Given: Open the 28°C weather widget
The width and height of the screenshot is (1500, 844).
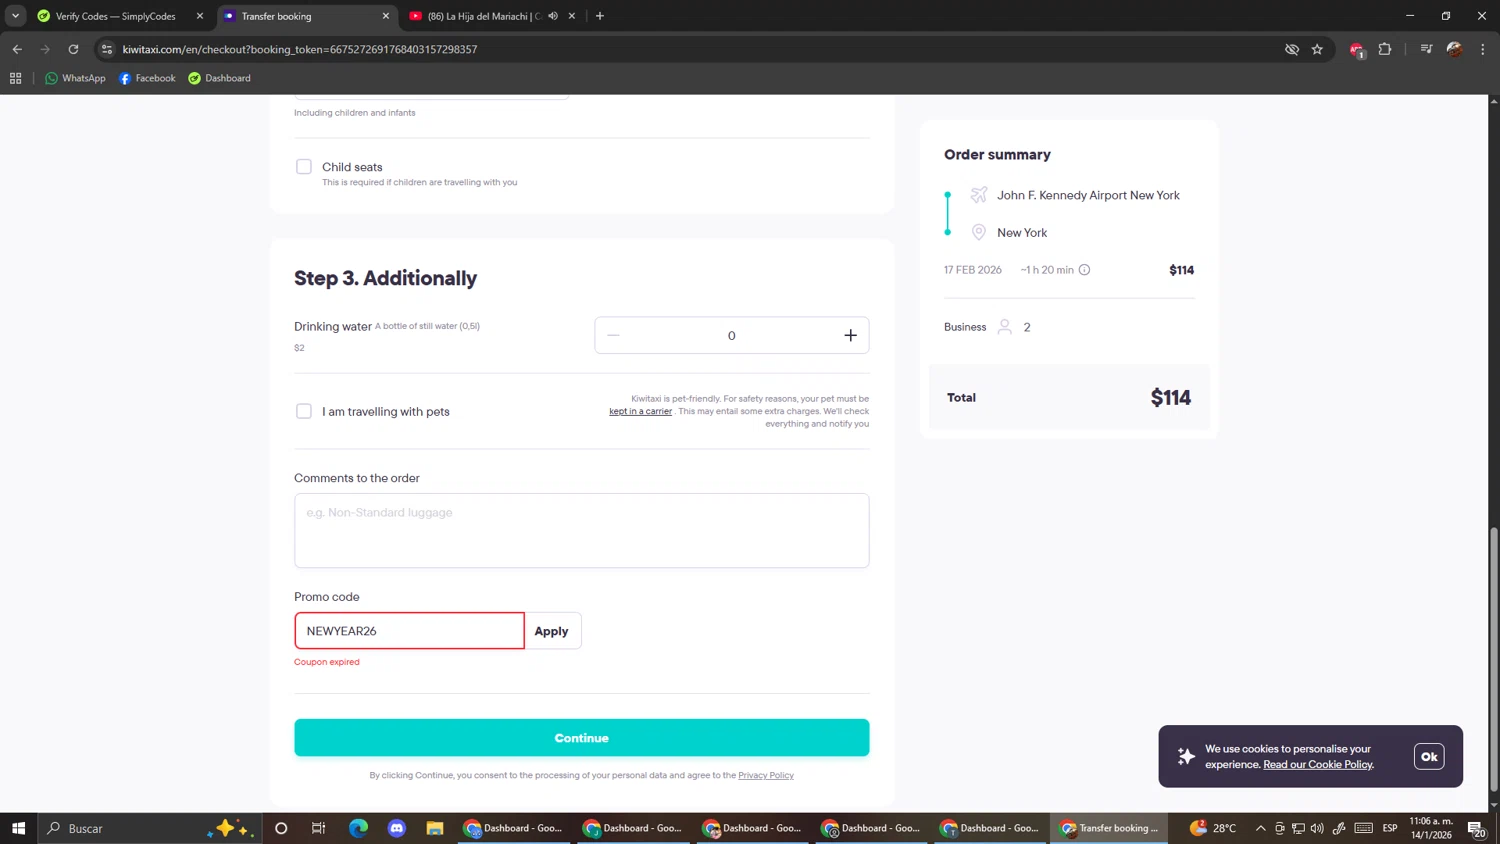Looking at the screenshot, I should (1213, 828).
